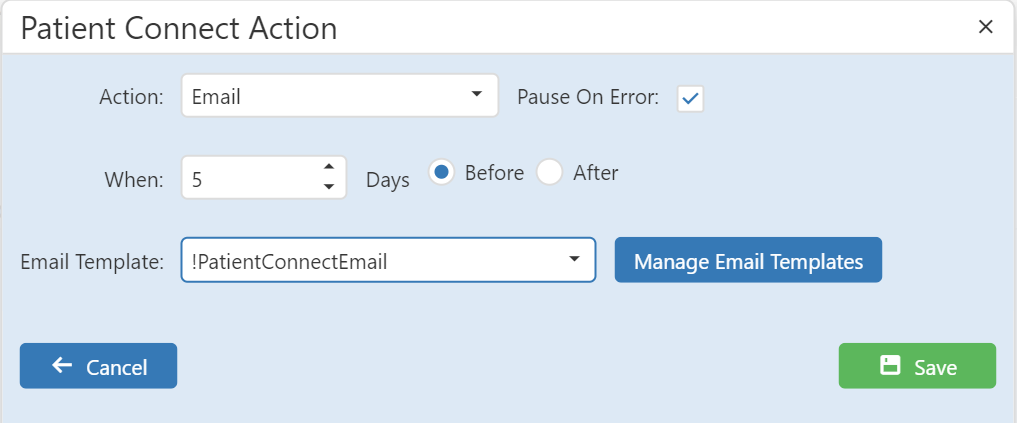Open the !PatientConnectEmail template selector

tap(389, 260)
